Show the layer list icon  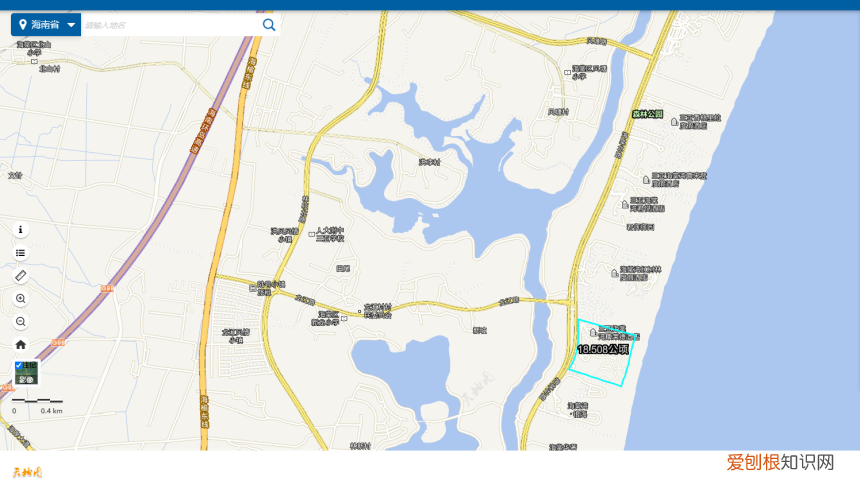click(21, 253)
